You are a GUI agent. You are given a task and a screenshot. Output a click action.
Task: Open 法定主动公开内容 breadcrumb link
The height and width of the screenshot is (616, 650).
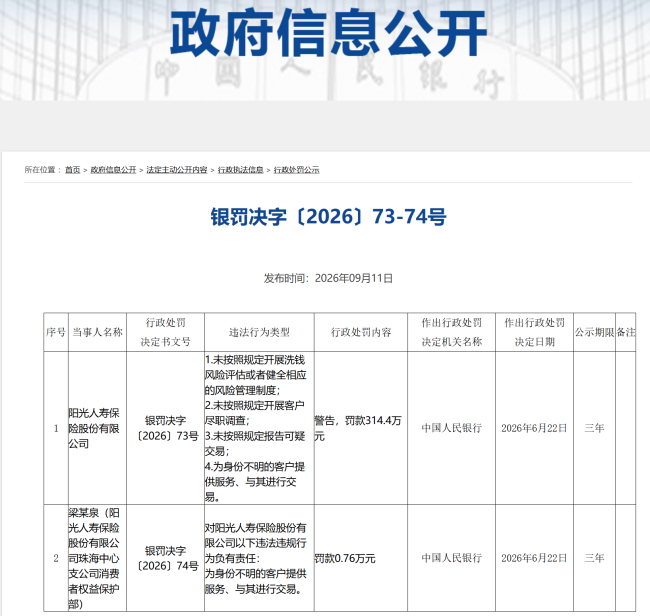(177, 170)
